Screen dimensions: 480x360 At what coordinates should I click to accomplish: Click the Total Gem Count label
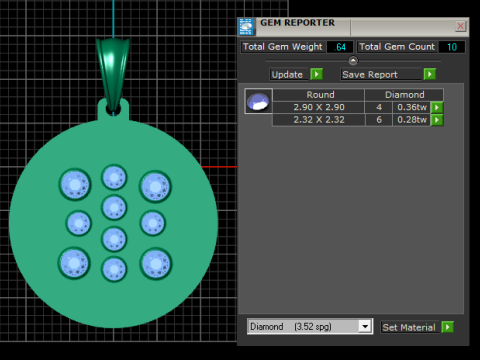click(x=397, y=47)
